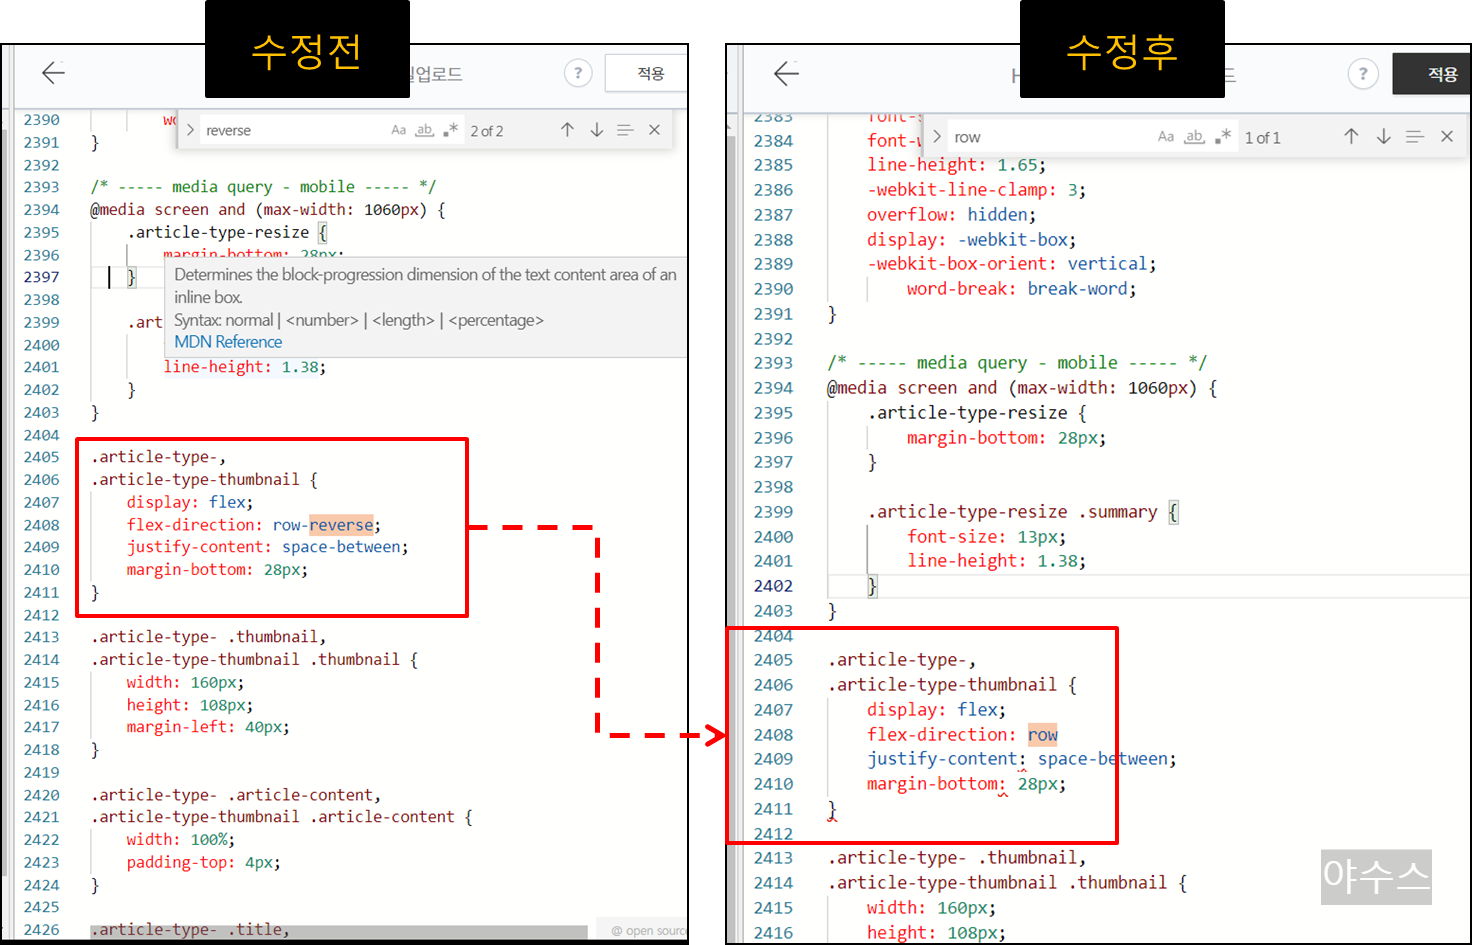
Task: Click the 적용 button in the left editor
Action: pos(647,73)
